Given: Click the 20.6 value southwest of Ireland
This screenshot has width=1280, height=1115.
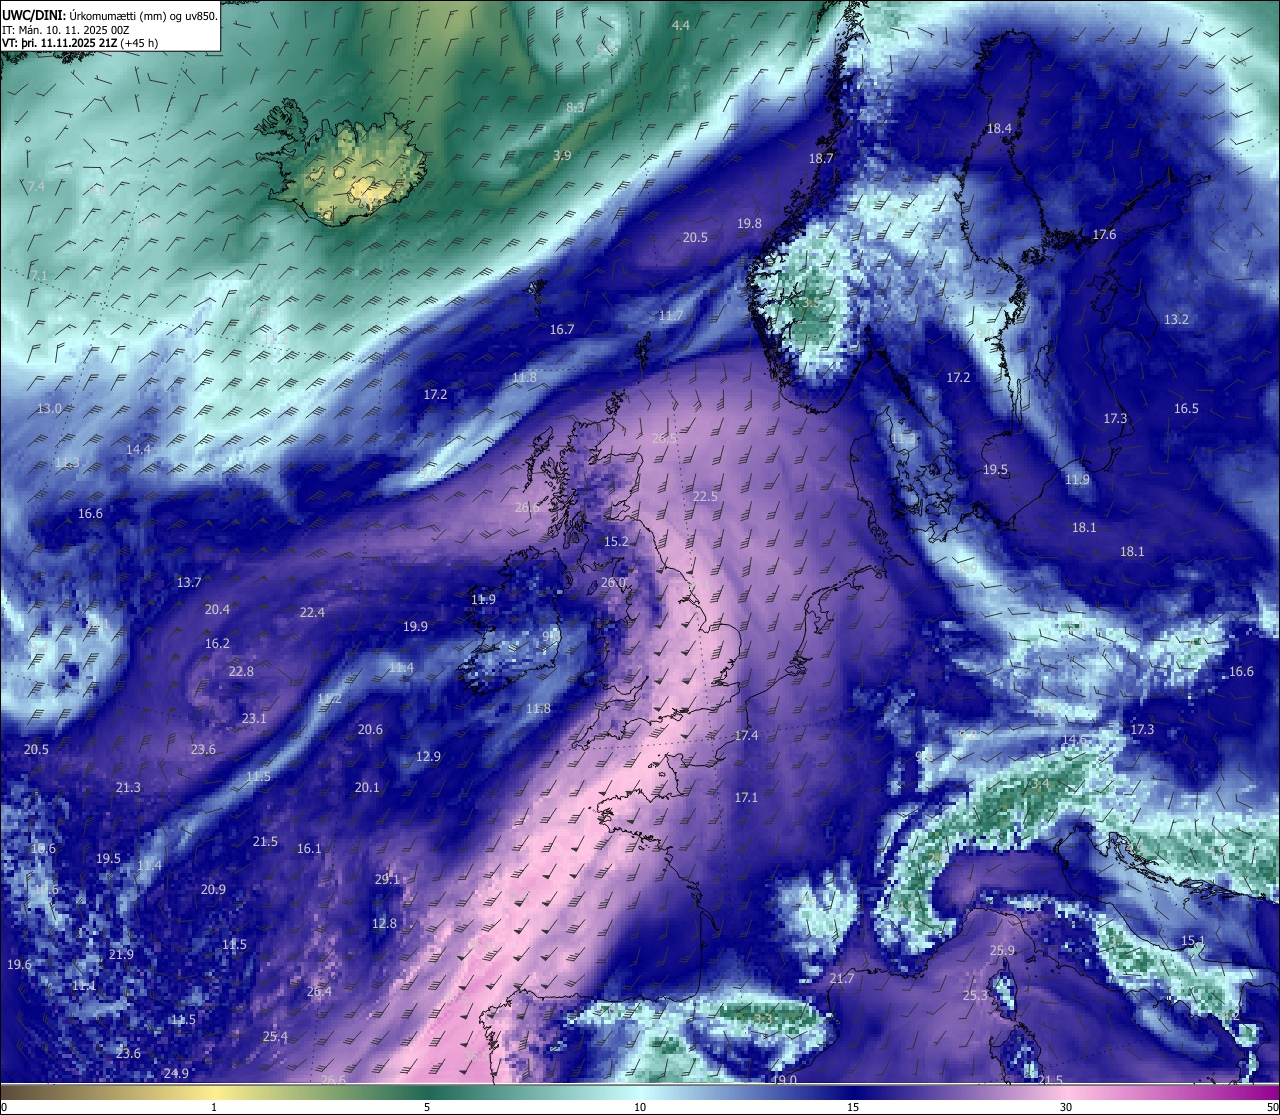Looking at the screenshot, I should tap(370, 729).
